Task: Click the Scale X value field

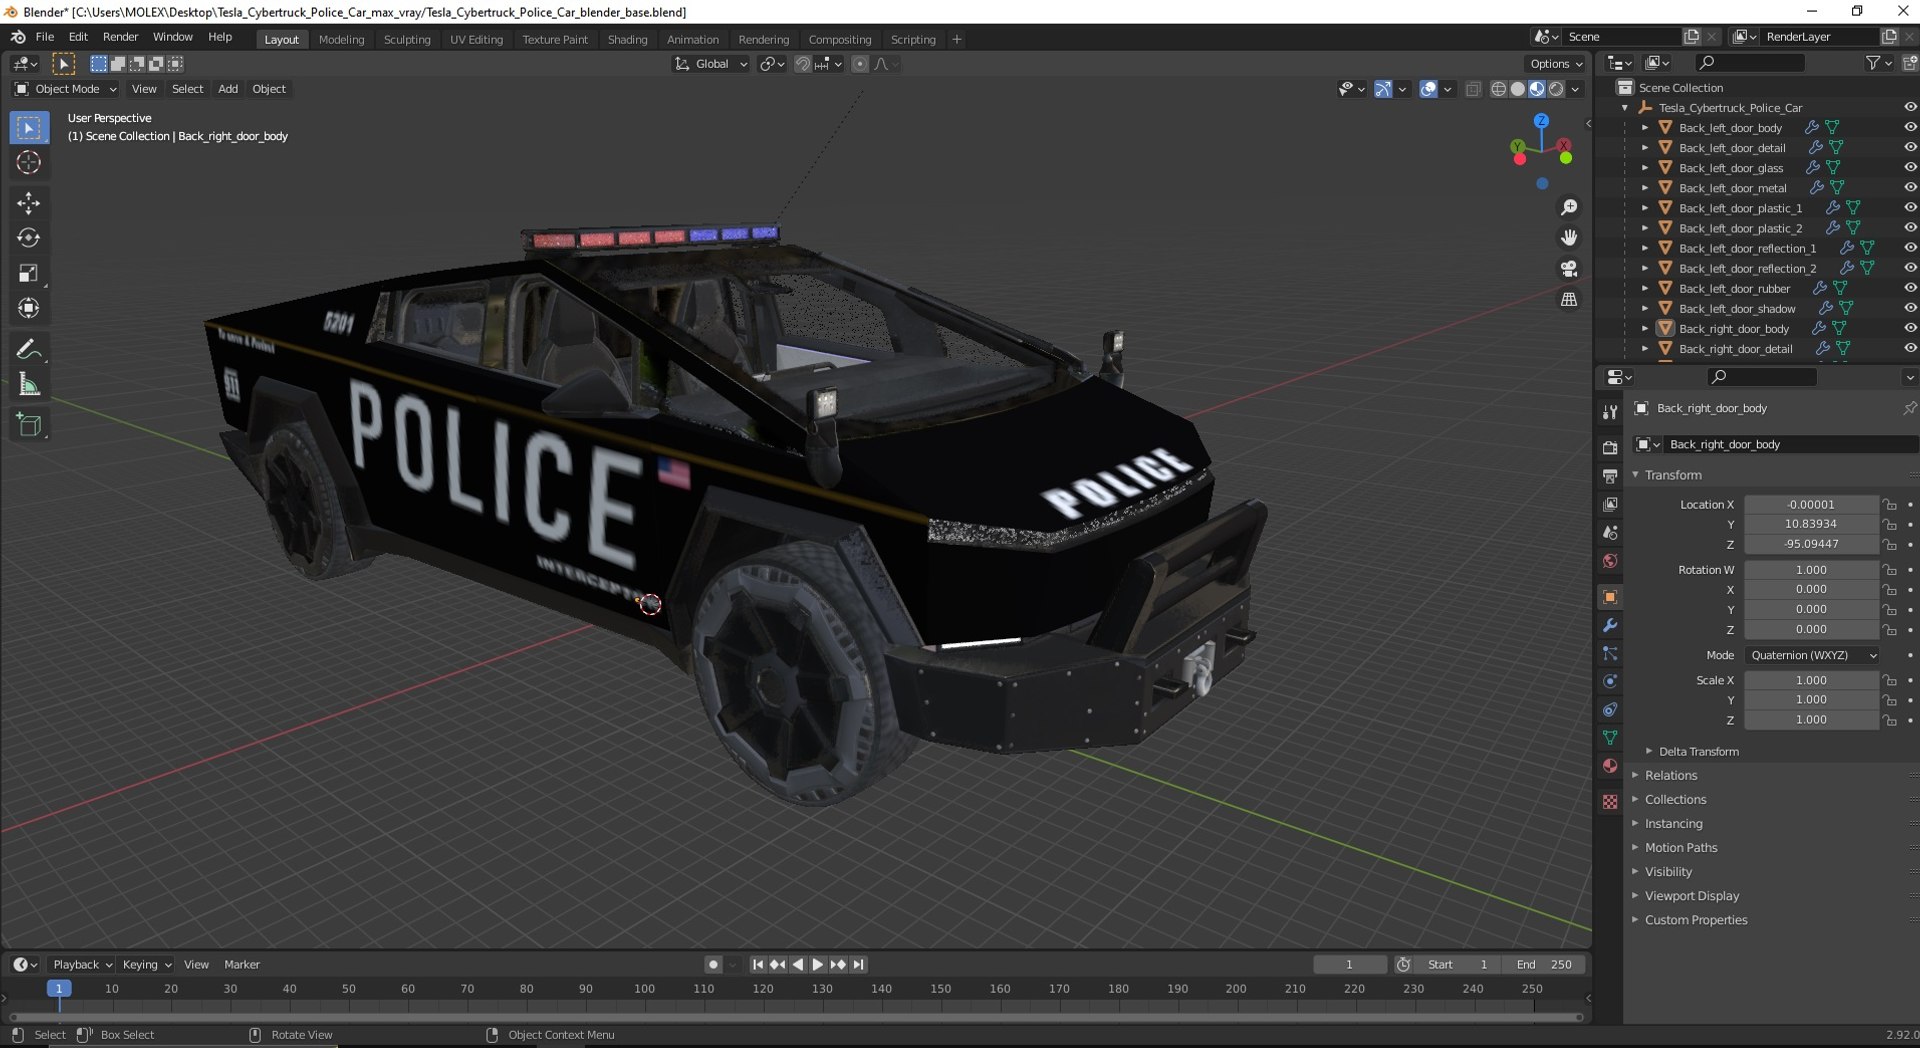Action: coord(1812,680)
